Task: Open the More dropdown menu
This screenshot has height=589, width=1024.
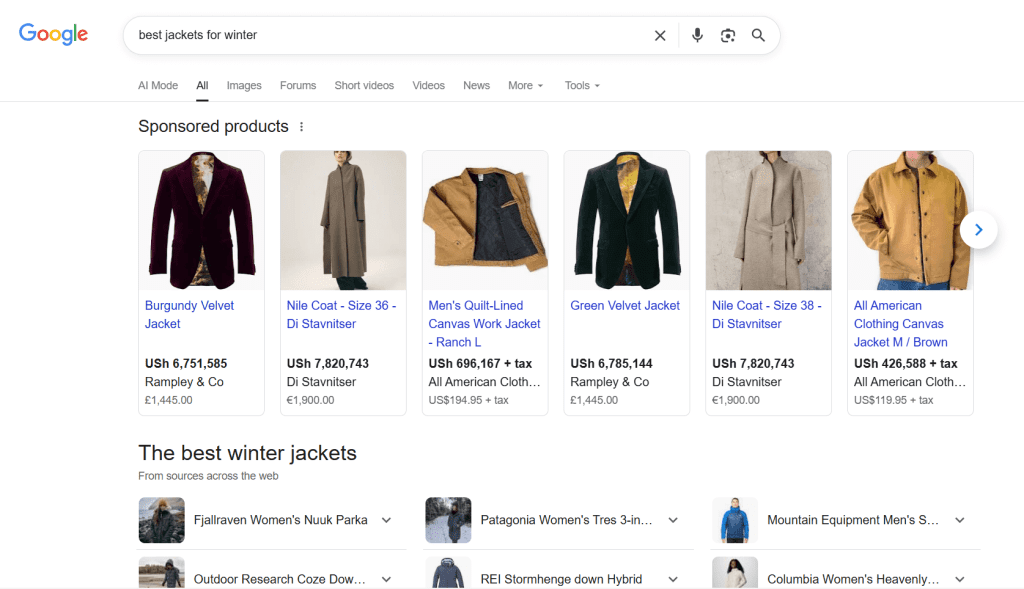Action: coord(526,86)
